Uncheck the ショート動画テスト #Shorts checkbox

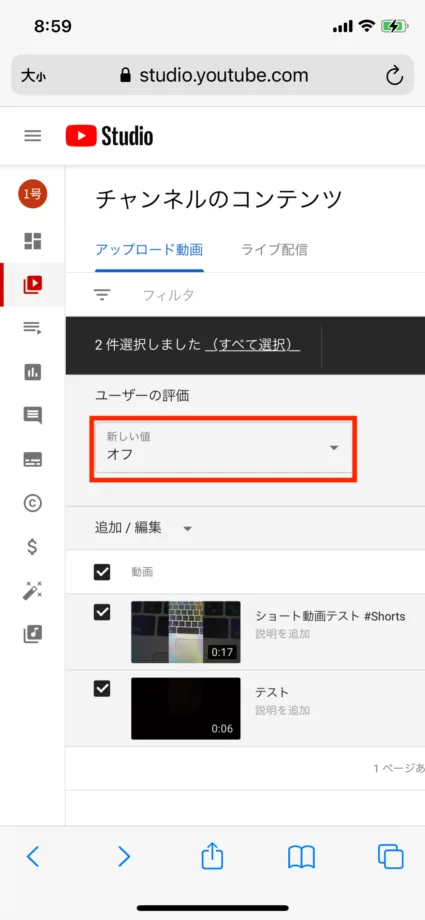click(x=102, y=613)
